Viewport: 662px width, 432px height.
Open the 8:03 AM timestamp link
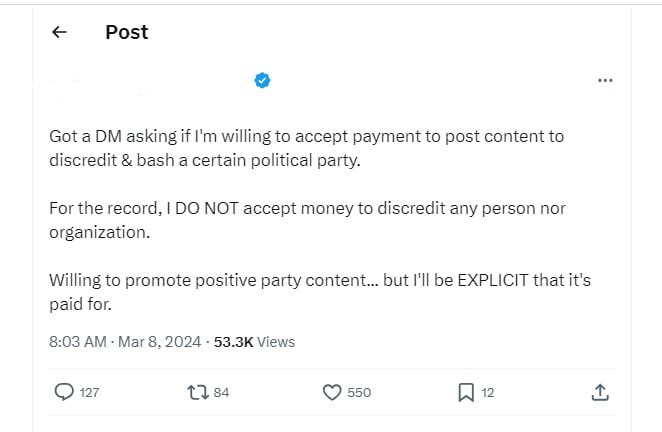[77, 341]
